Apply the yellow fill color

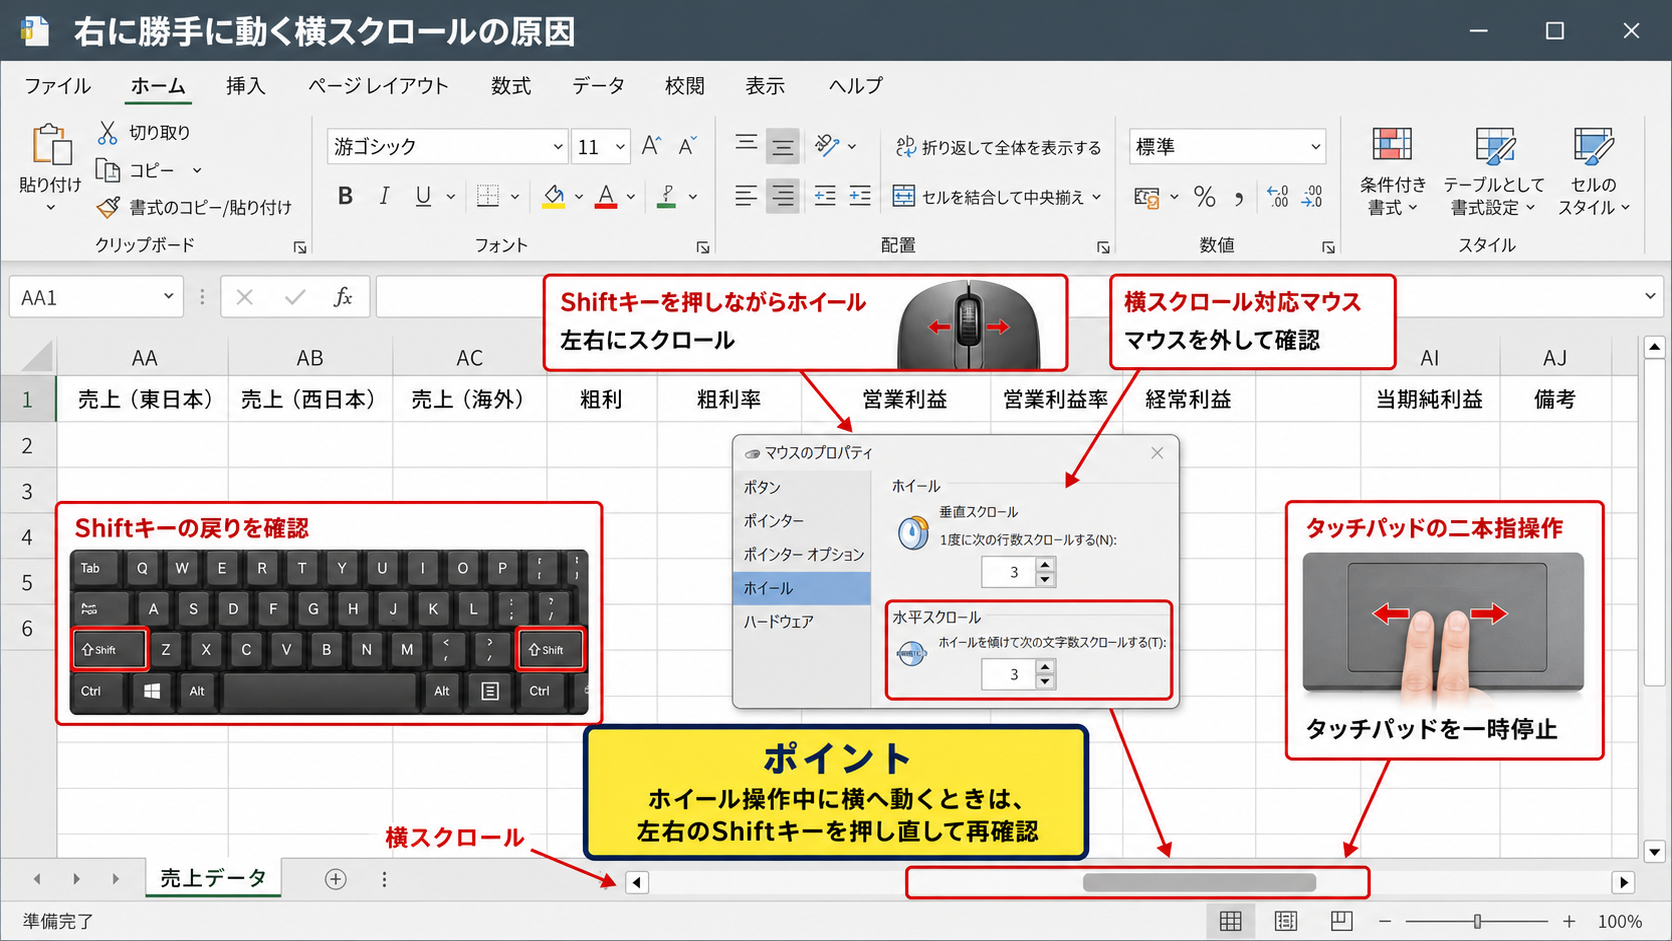(554, 196)
